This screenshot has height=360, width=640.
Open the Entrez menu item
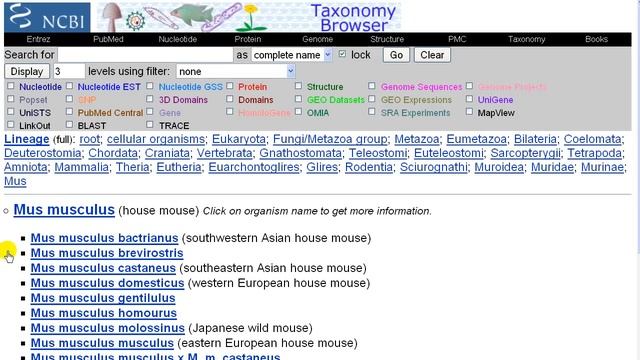click(38, 39)
